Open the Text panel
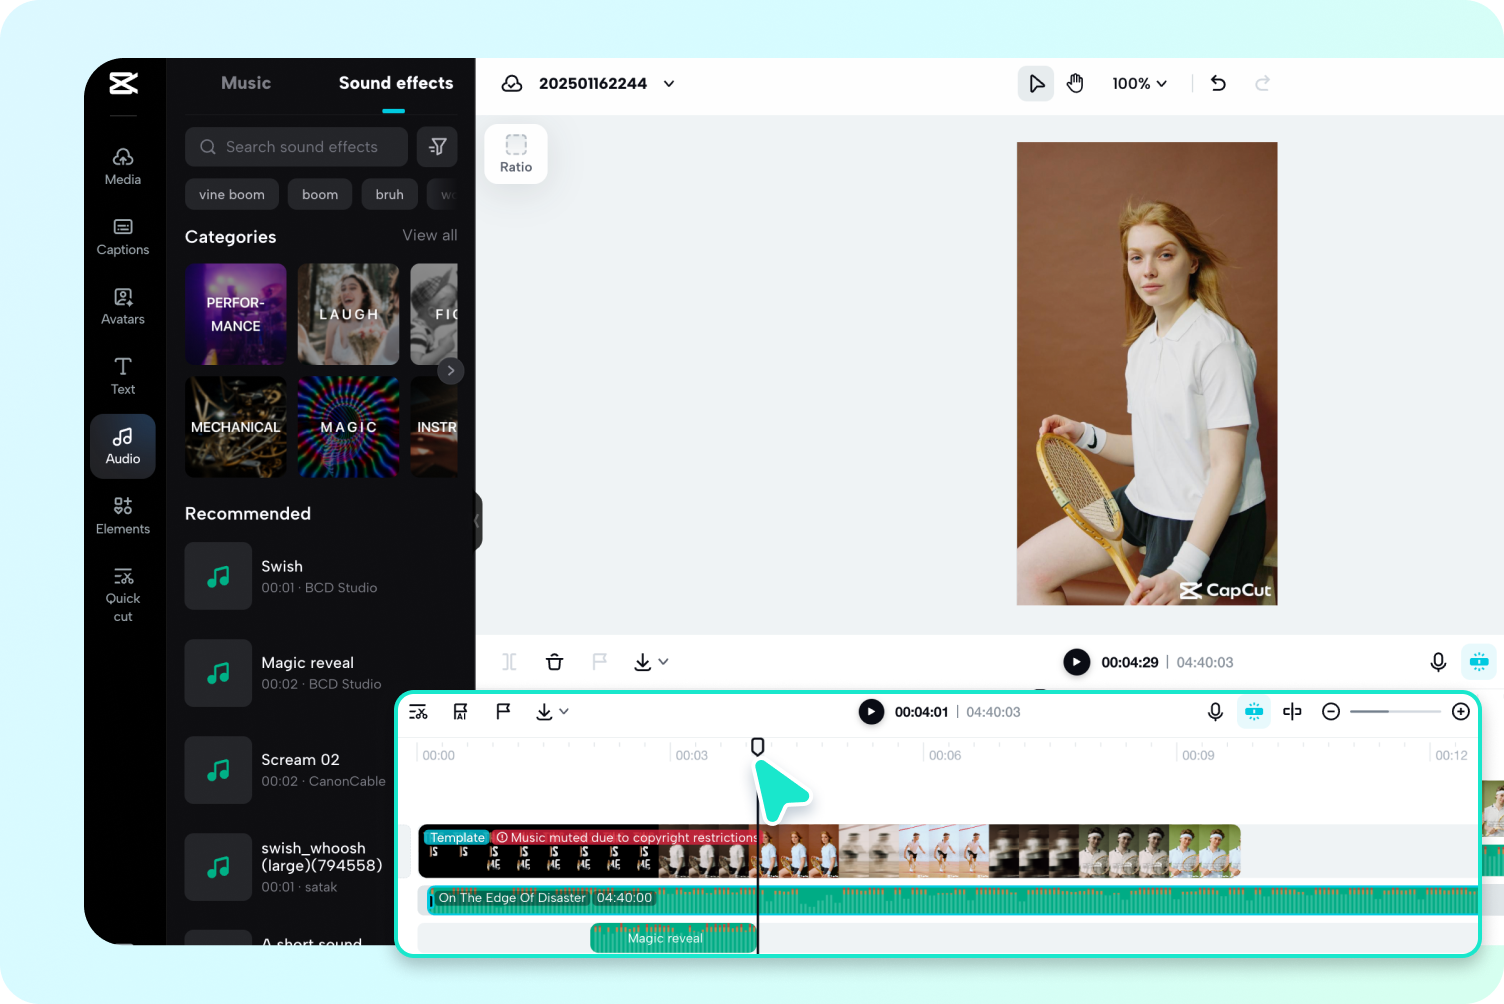The image size is (1504, 1004). pyautogui.click(x=122, y=375)
